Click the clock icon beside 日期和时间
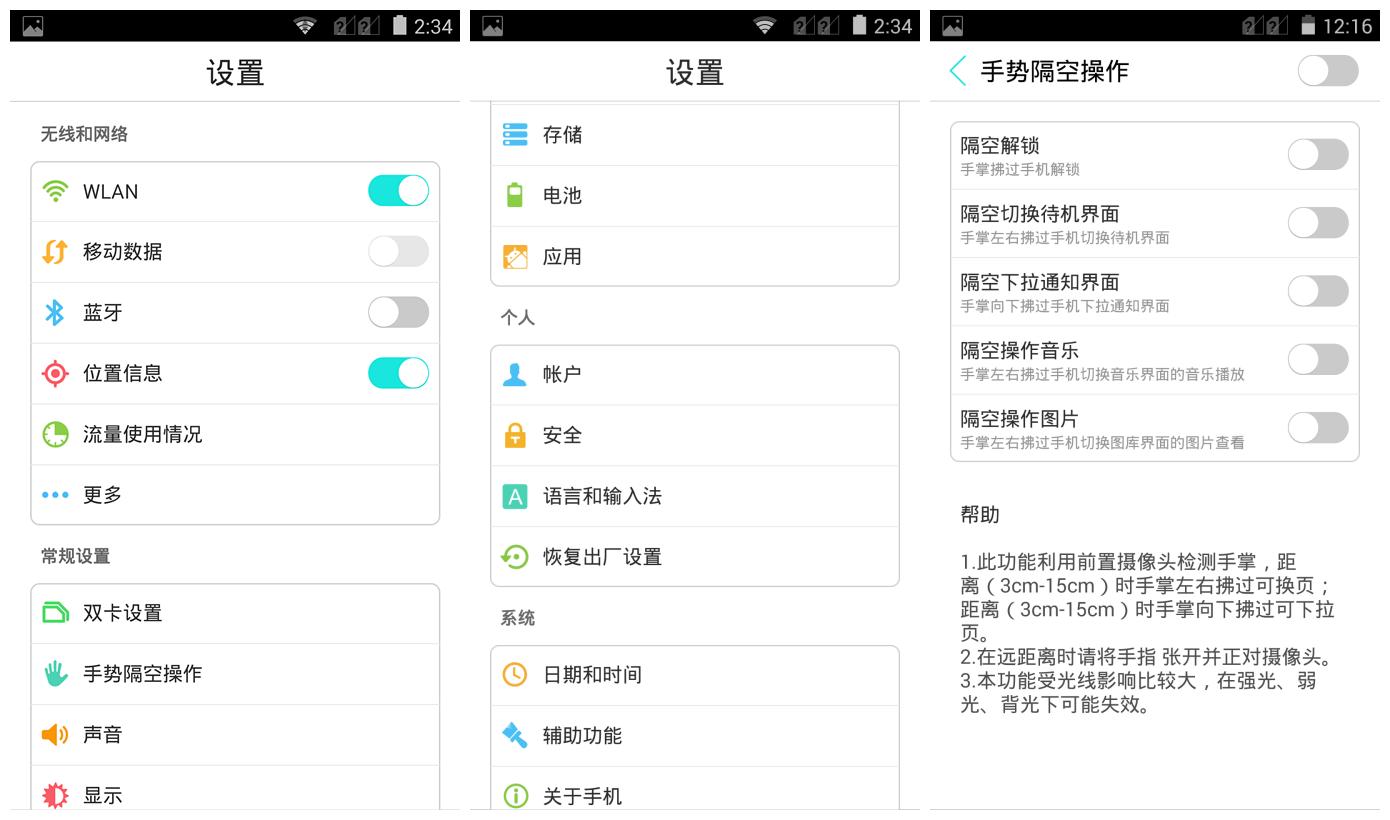 pos(514,674)
